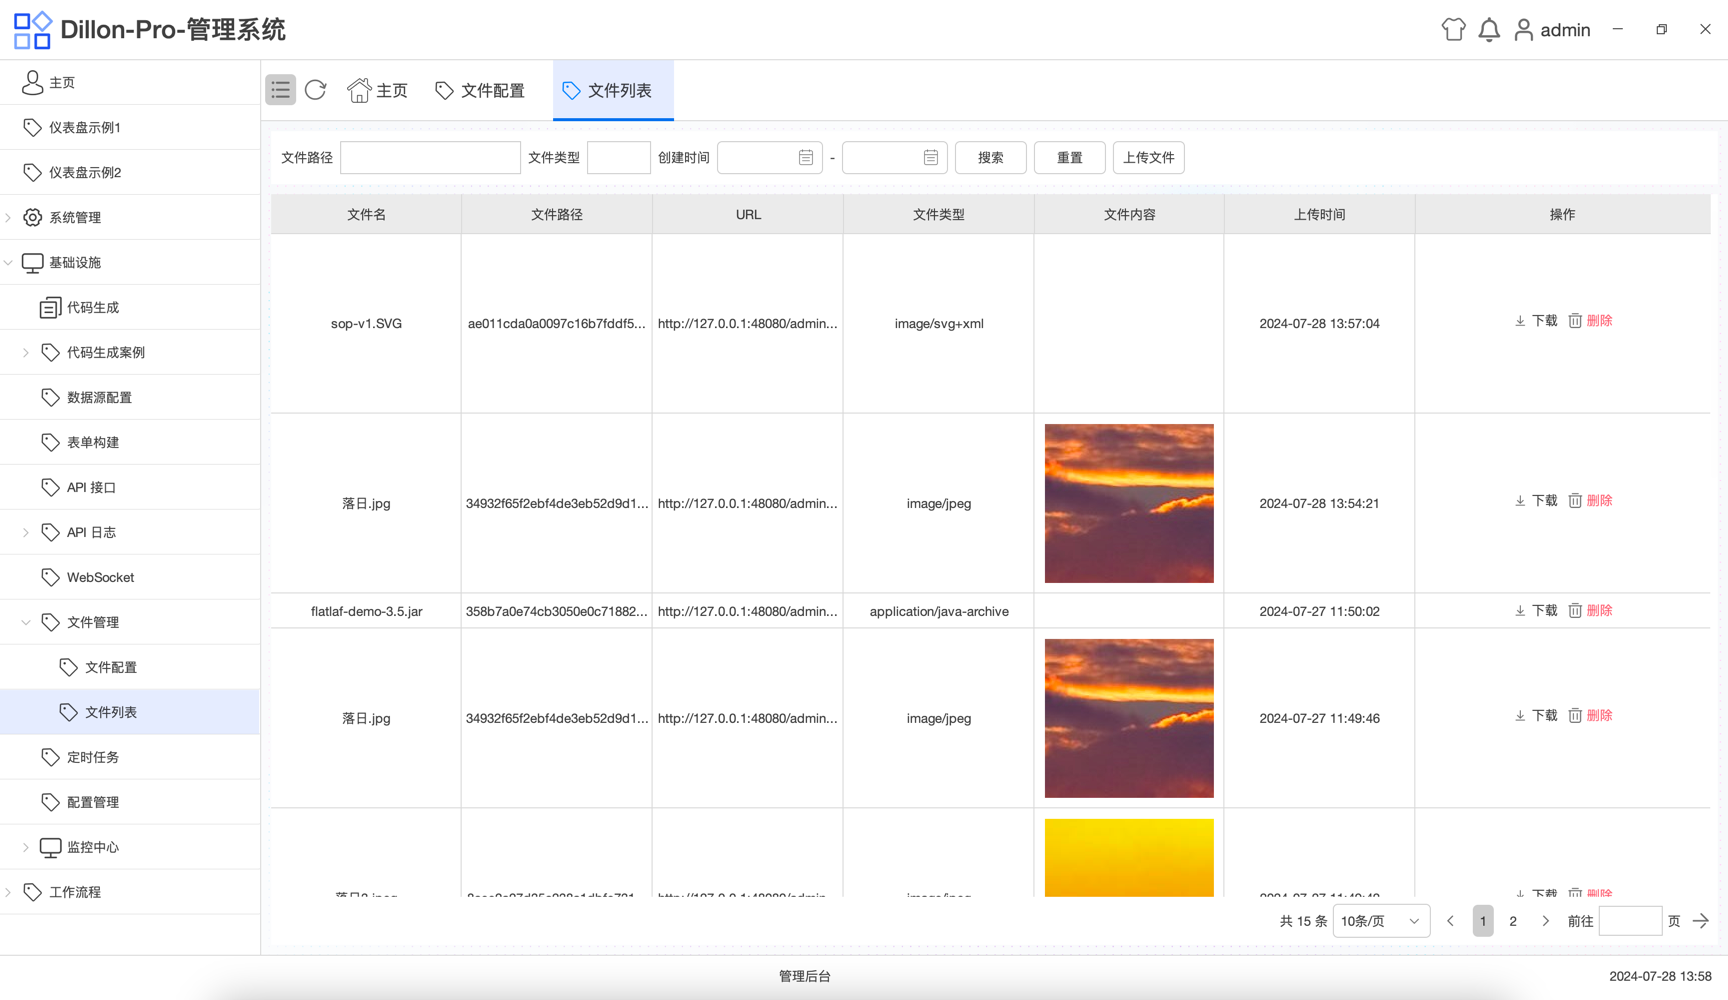This screenshot has width=1728, height=1000.
Task: Click download icon for 落日.jpg uploaded 13:54:21
Action: coord(1520,501)
